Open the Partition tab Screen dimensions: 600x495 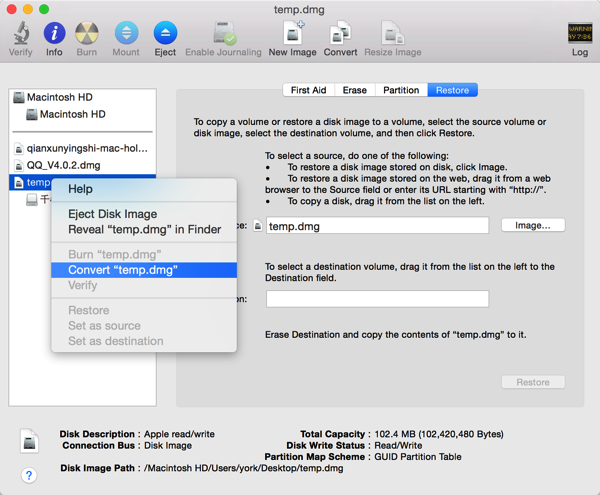point(401,90)
